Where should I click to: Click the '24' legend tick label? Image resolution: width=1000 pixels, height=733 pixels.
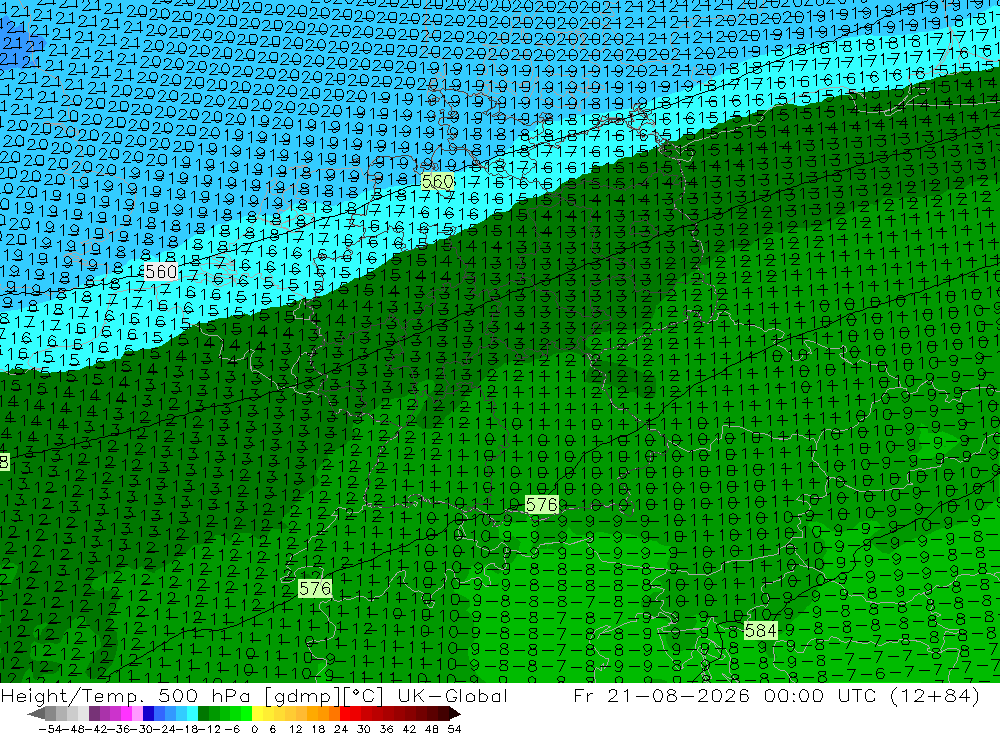point(341,729)
